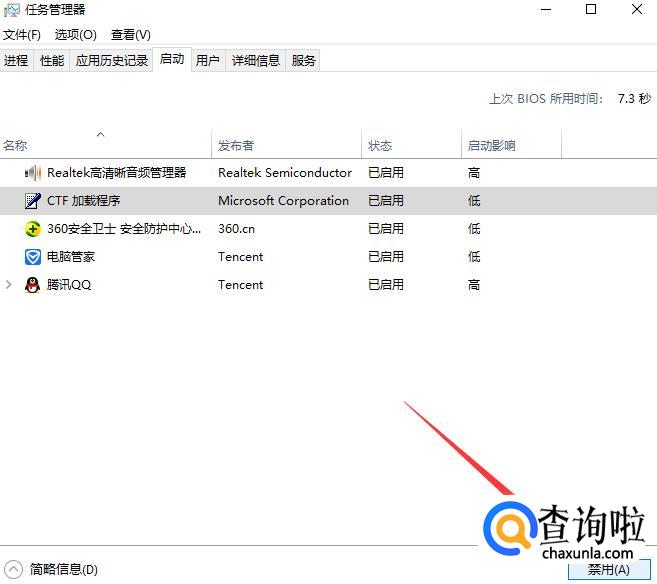Maximize the Task Manager window
This screenshot has height=584, width=657.
[591, 10]
